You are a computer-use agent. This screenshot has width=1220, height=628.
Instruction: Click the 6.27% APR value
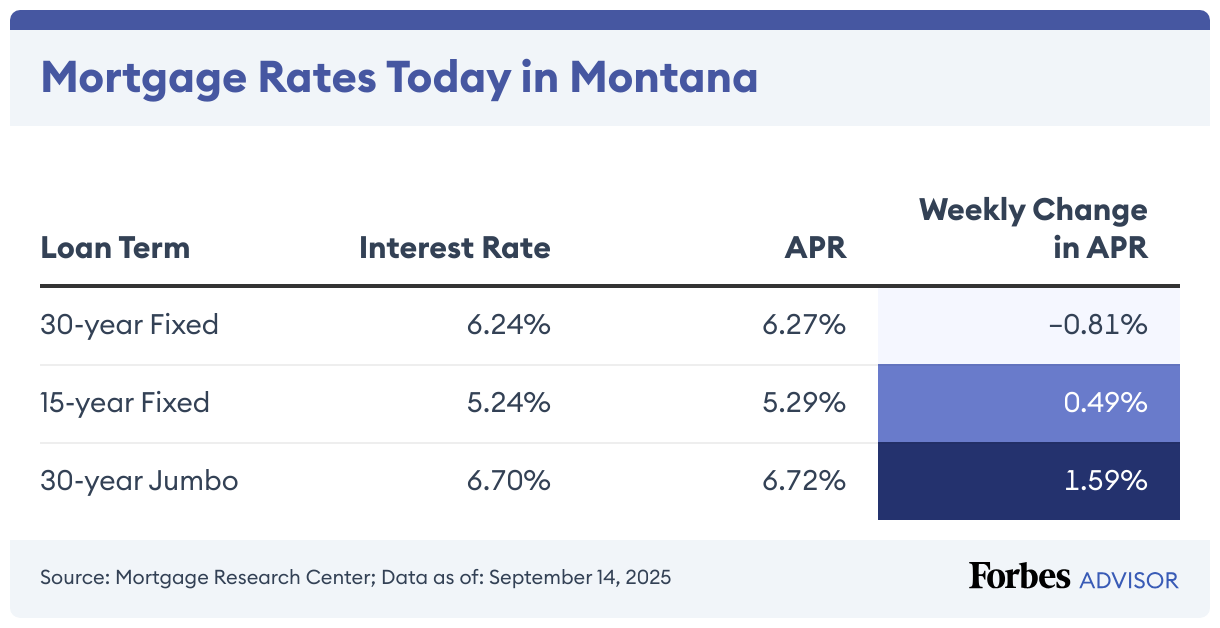[x=805, y=325]
